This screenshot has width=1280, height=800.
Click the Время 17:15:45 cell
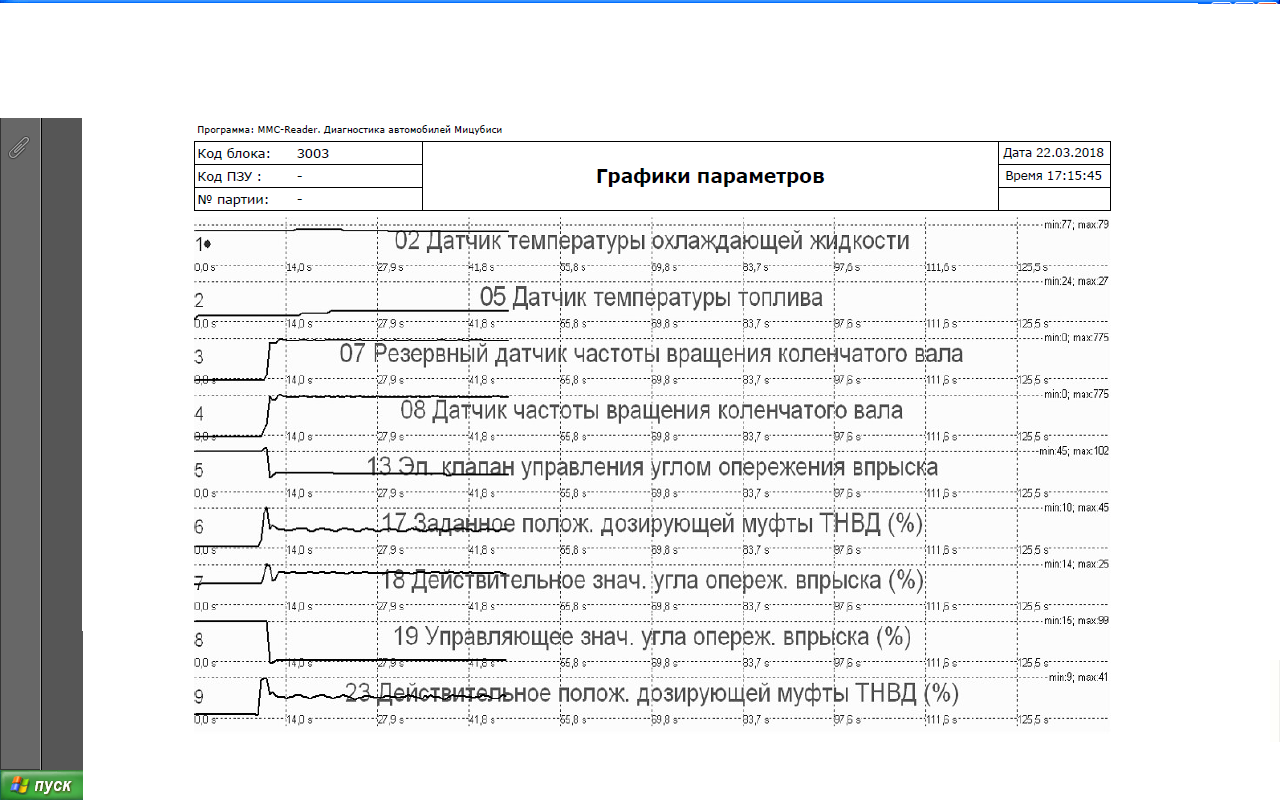pos(1054,176)
